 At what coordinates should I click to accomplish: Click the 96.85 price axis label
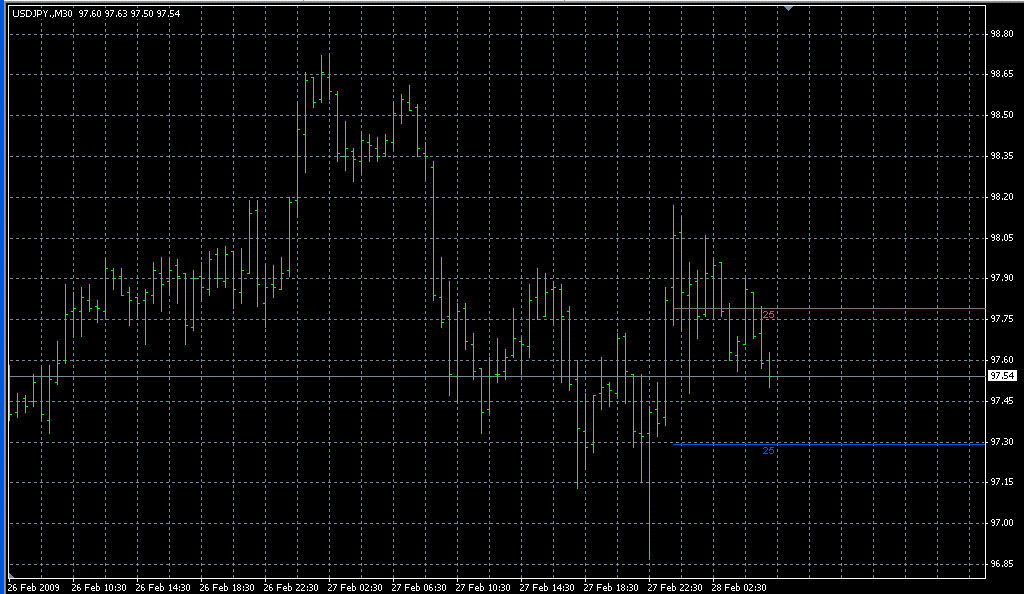point(1002,564)
